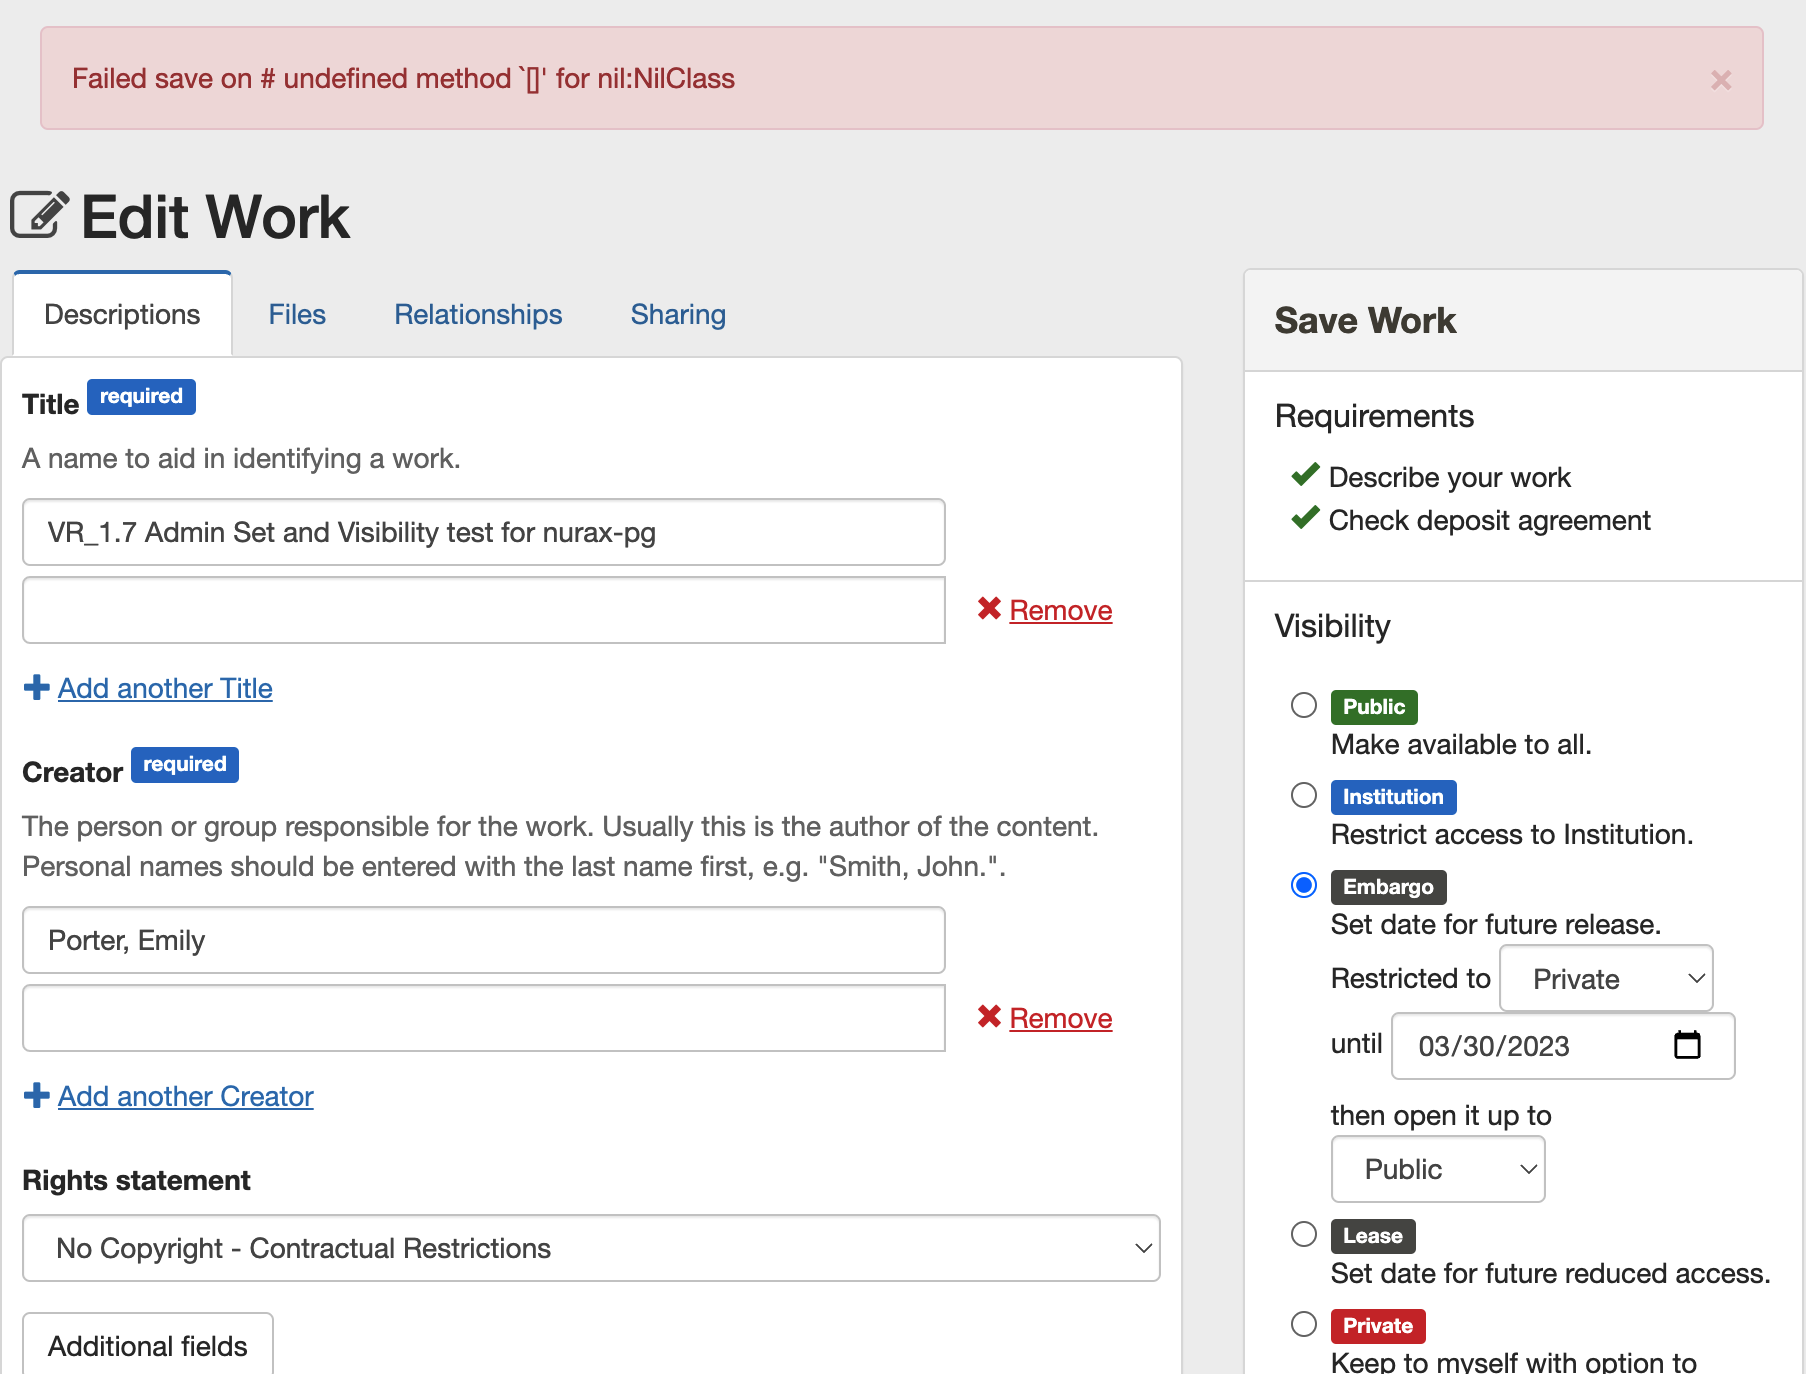Click the until date field 03/30/2023
This screenshot has width=1806, height=1374.
1563,1046
